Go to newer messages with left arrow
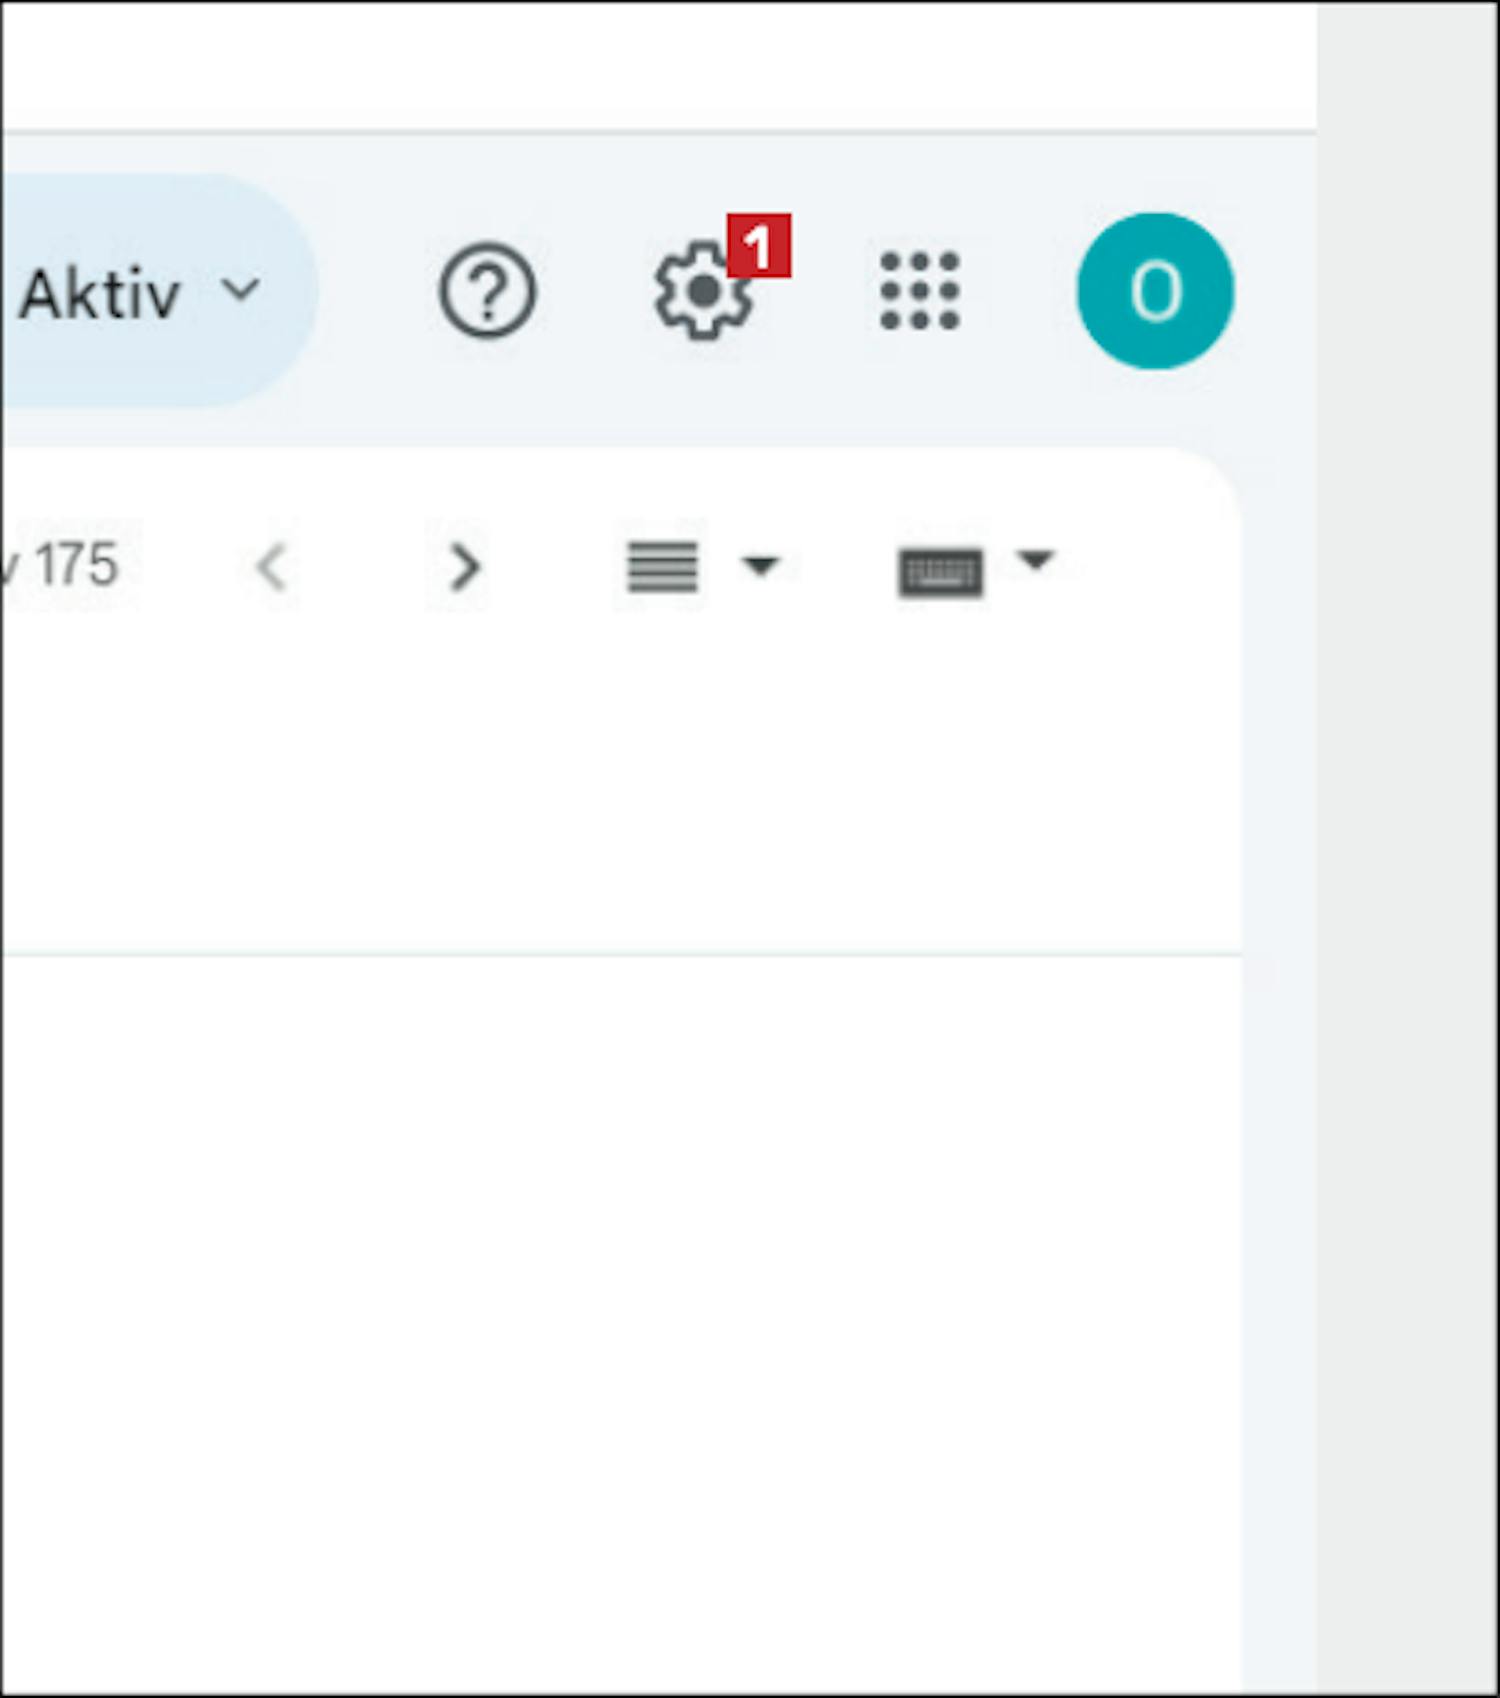 (272, 567)
